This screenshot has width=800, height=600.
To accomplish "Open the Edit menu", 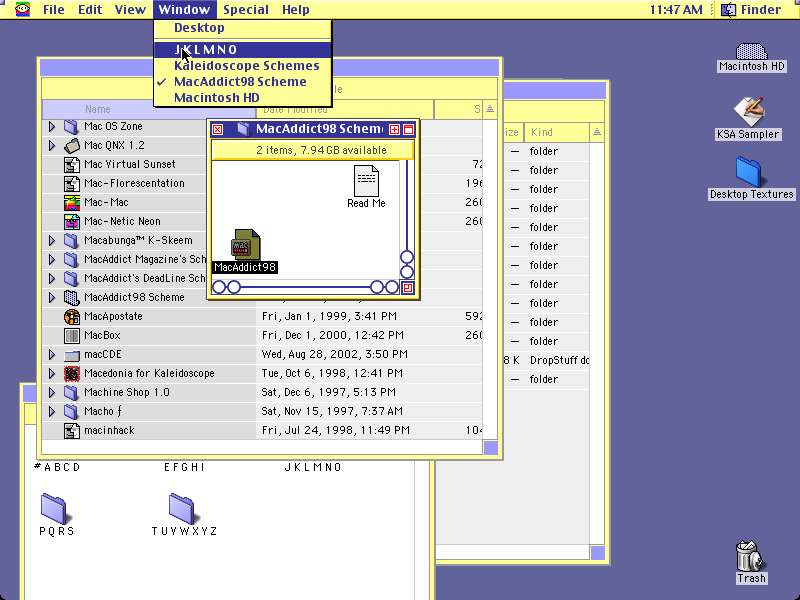I will click(90, 10).
